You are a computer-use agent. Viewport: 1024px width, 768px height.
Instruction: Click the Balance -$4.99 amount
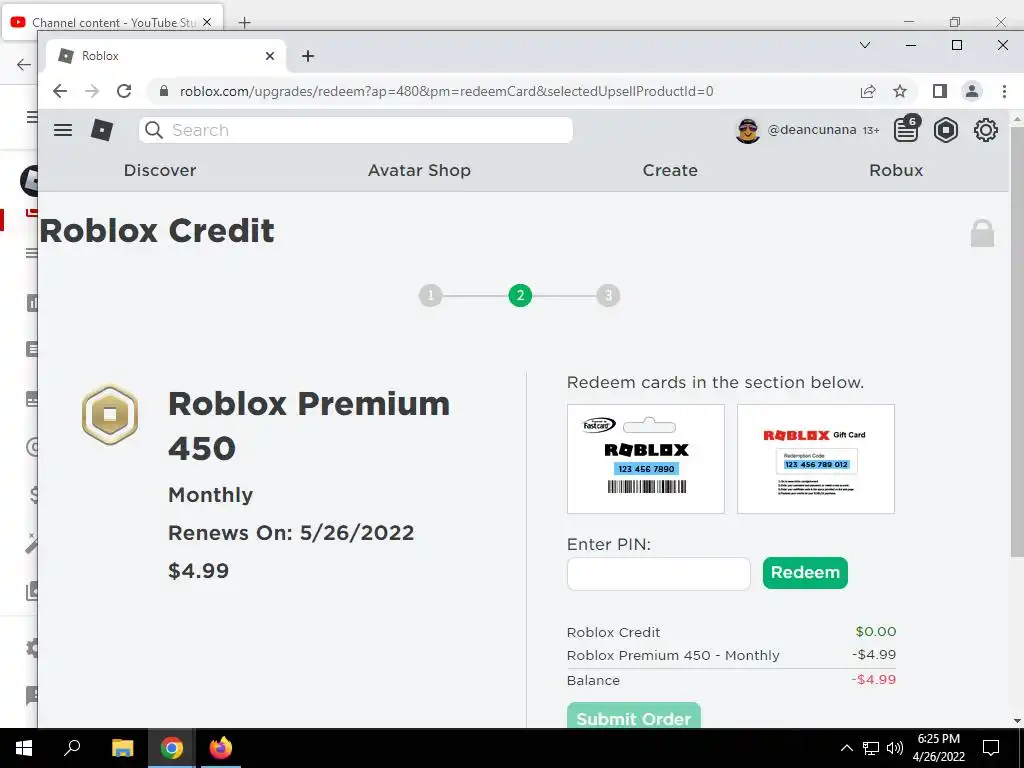pyautogui.click(x=874, y=680)
